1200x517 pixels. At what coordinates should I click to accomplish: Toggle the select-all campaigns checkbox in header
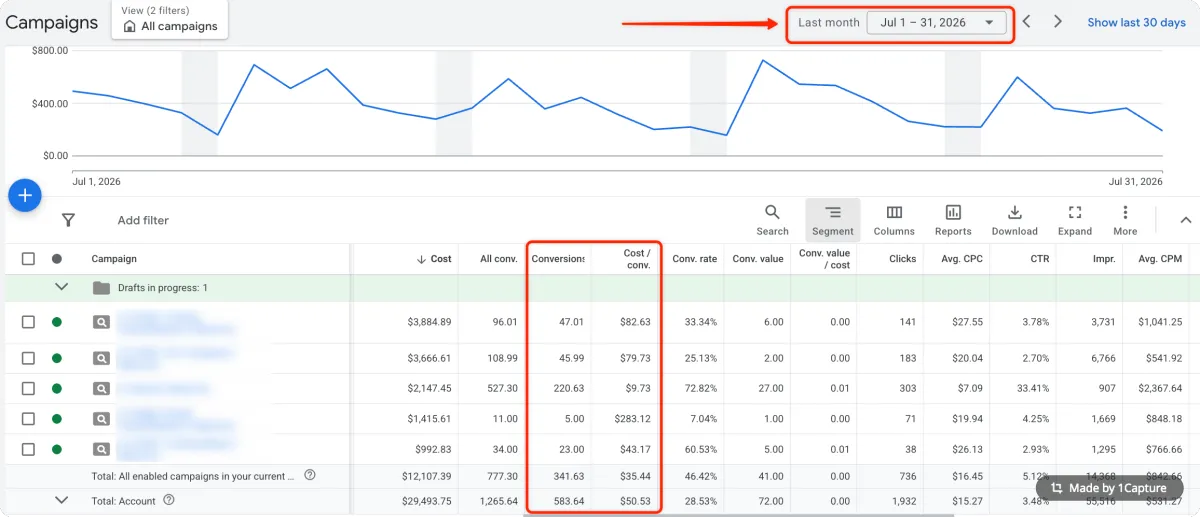(x=28, y=259)
